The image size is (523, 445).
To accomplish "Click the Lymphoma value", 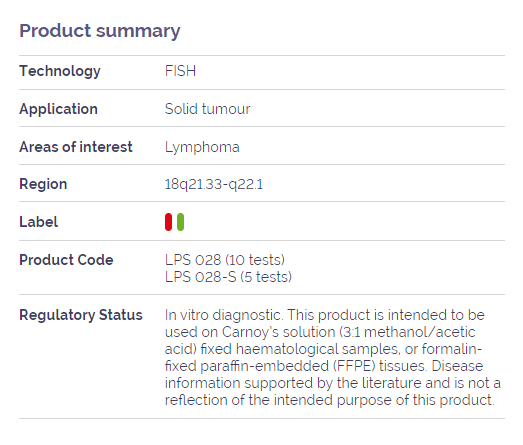I will click(202, 147).
